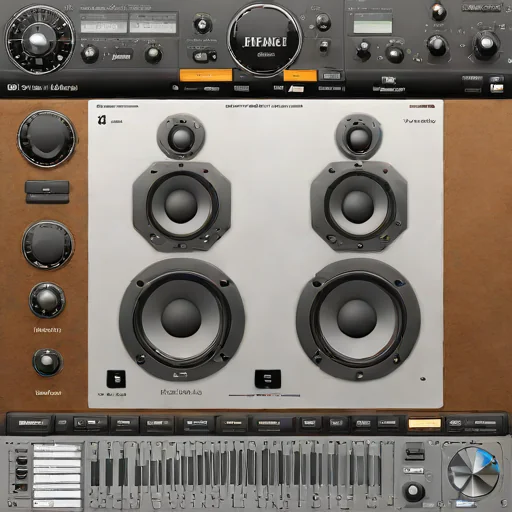Click the dark oval button between two small knobs
This screenshot has width=512, height=512.
(121, 55)
